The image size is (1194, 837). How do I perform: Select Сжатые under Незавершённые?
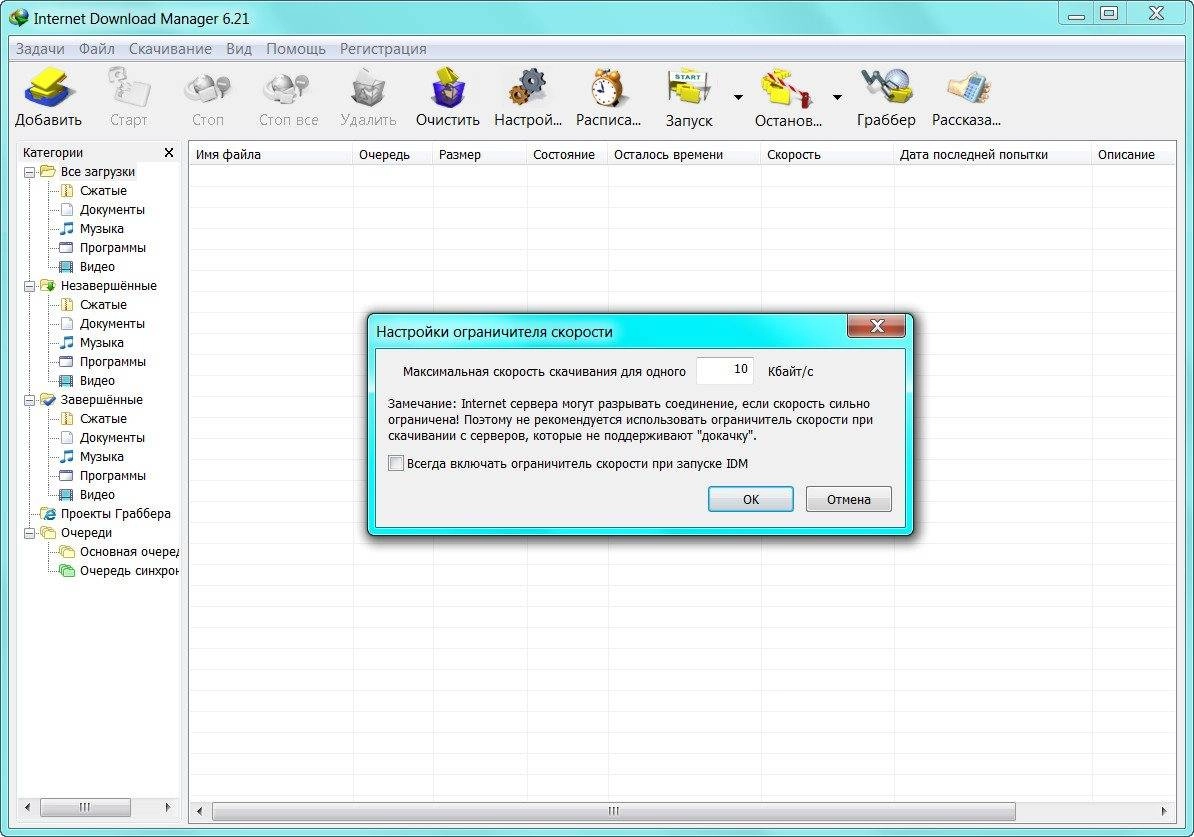[103, 305]
